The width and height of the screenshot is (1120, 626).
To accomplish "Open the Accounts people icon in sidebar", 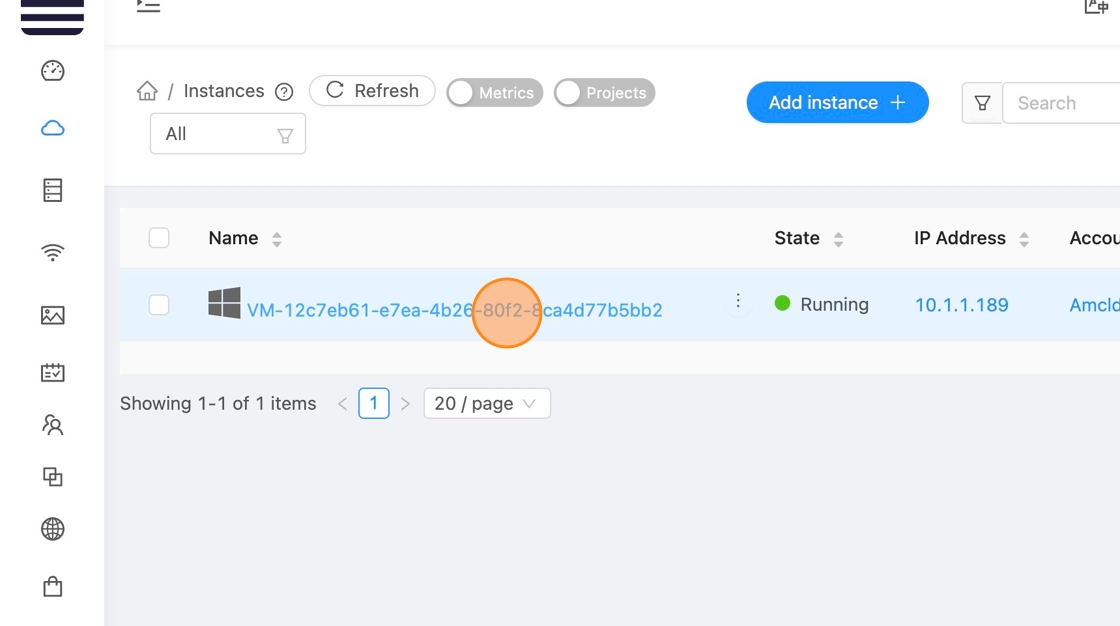I will click(x=53, y=426).
